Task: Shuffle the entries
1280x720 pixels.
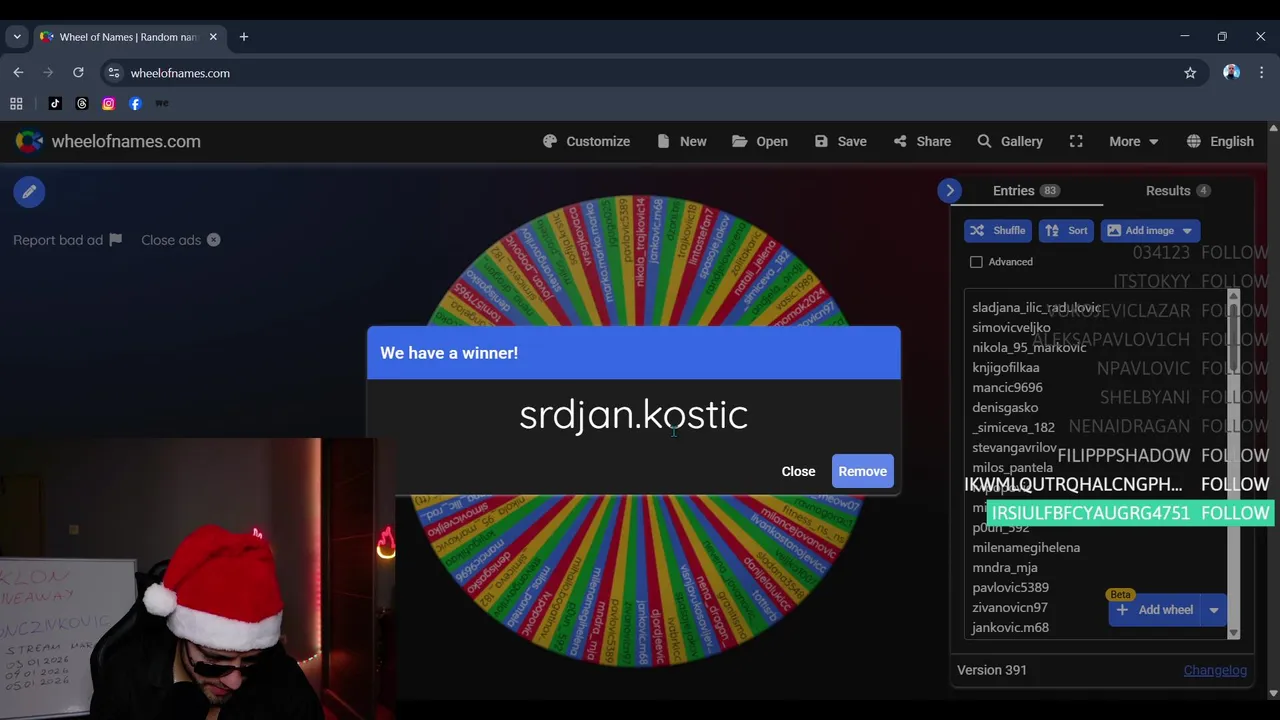Action: click(998, 230)
